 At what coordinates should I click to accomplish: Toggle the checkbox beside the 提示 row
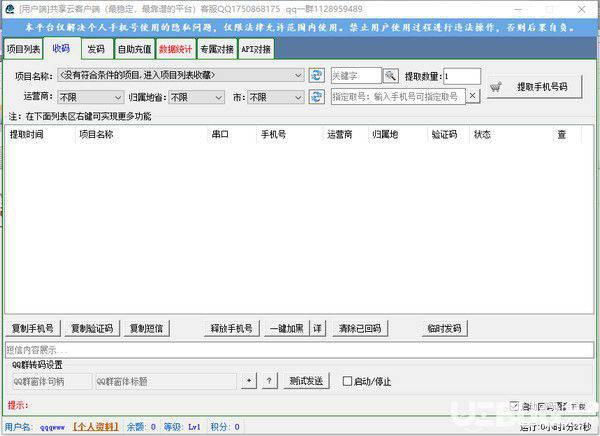coord(514,405)
